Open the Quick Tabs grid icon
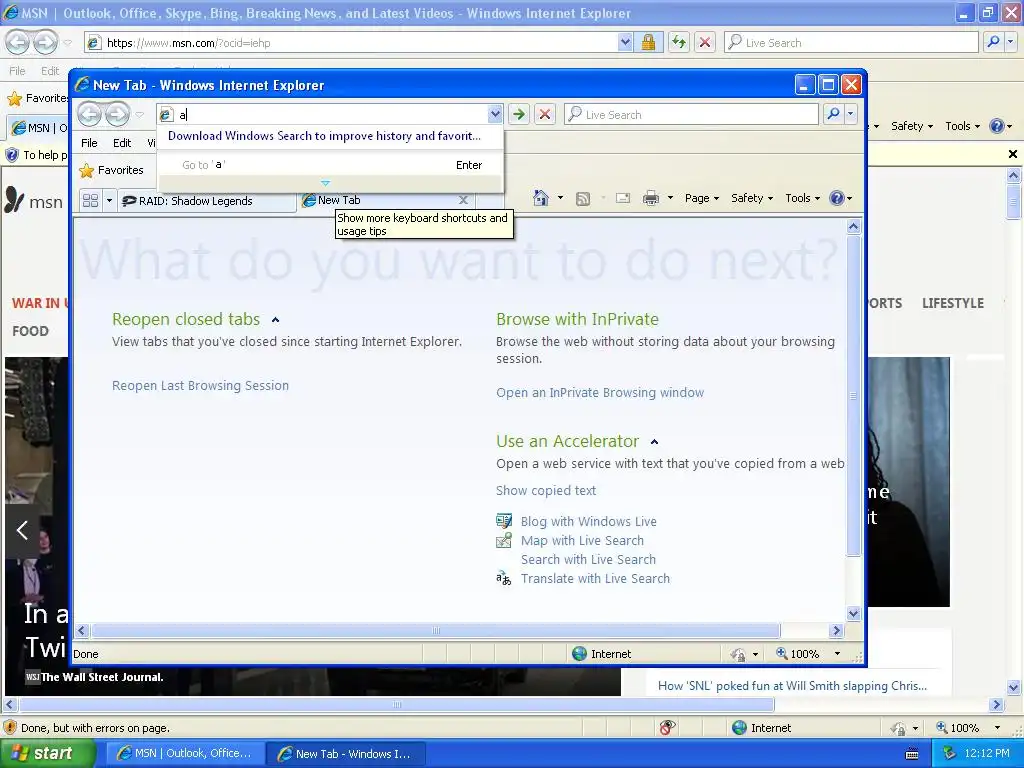Viewport: 1024px width, 768px height. pyautogui.click(x=91, y=200)
